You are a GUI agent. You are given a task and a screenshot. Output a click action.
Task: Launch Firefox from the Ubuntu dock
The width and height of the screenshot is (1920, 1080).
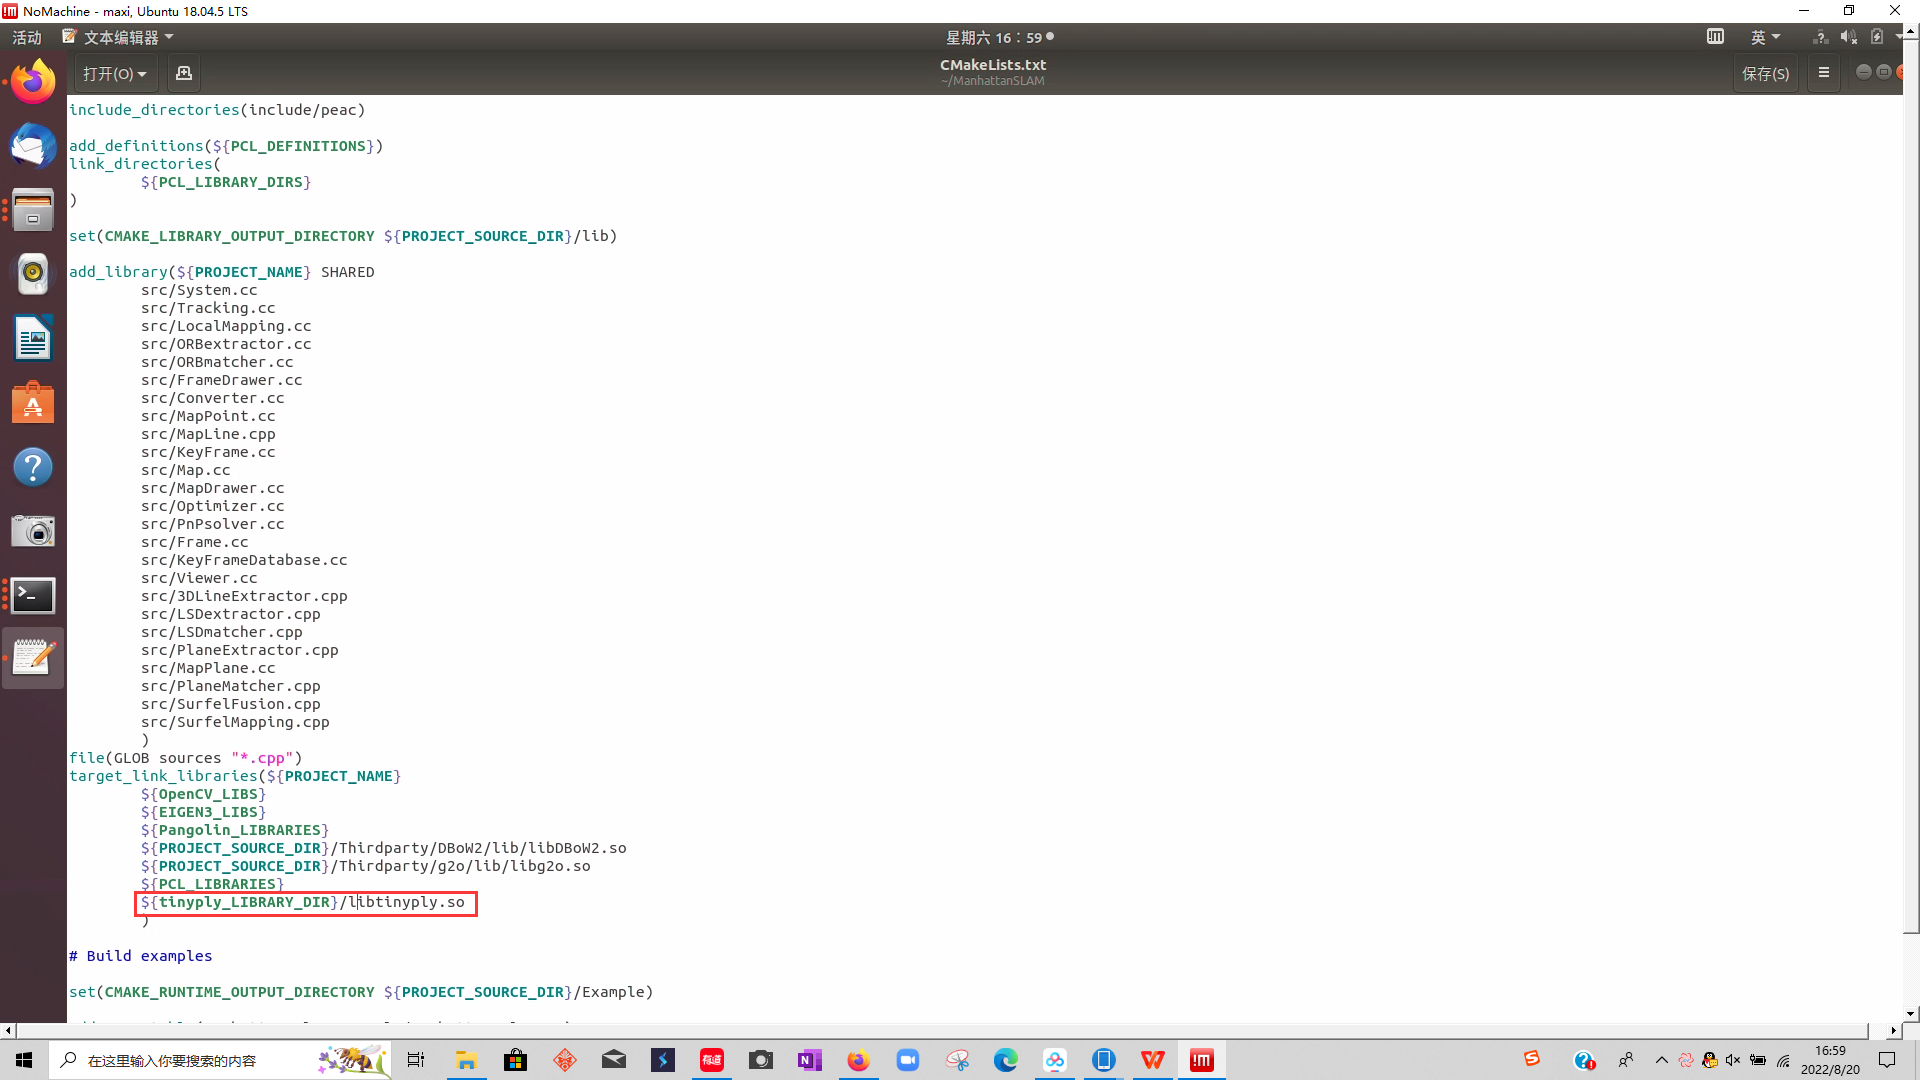pyautogui.click(x=33, y=82)
